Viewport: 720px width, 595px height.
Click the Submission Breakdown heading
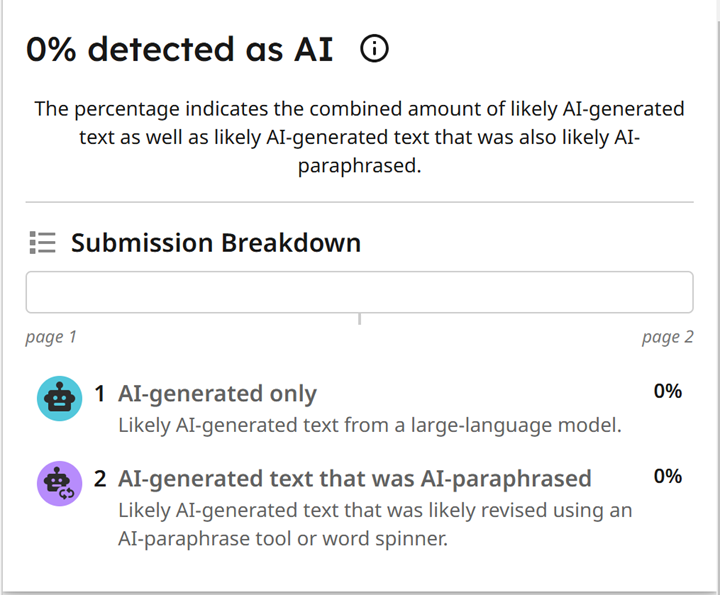pyautogui.click(x=216, y=242)
